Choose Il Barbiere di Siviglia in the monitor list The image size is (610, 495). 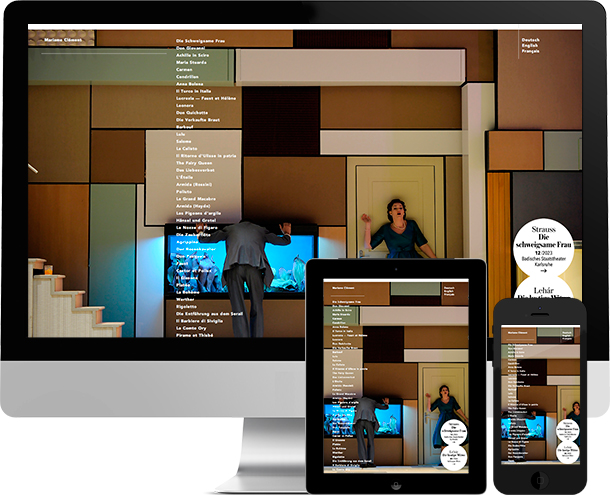click(x=199, y=321)
